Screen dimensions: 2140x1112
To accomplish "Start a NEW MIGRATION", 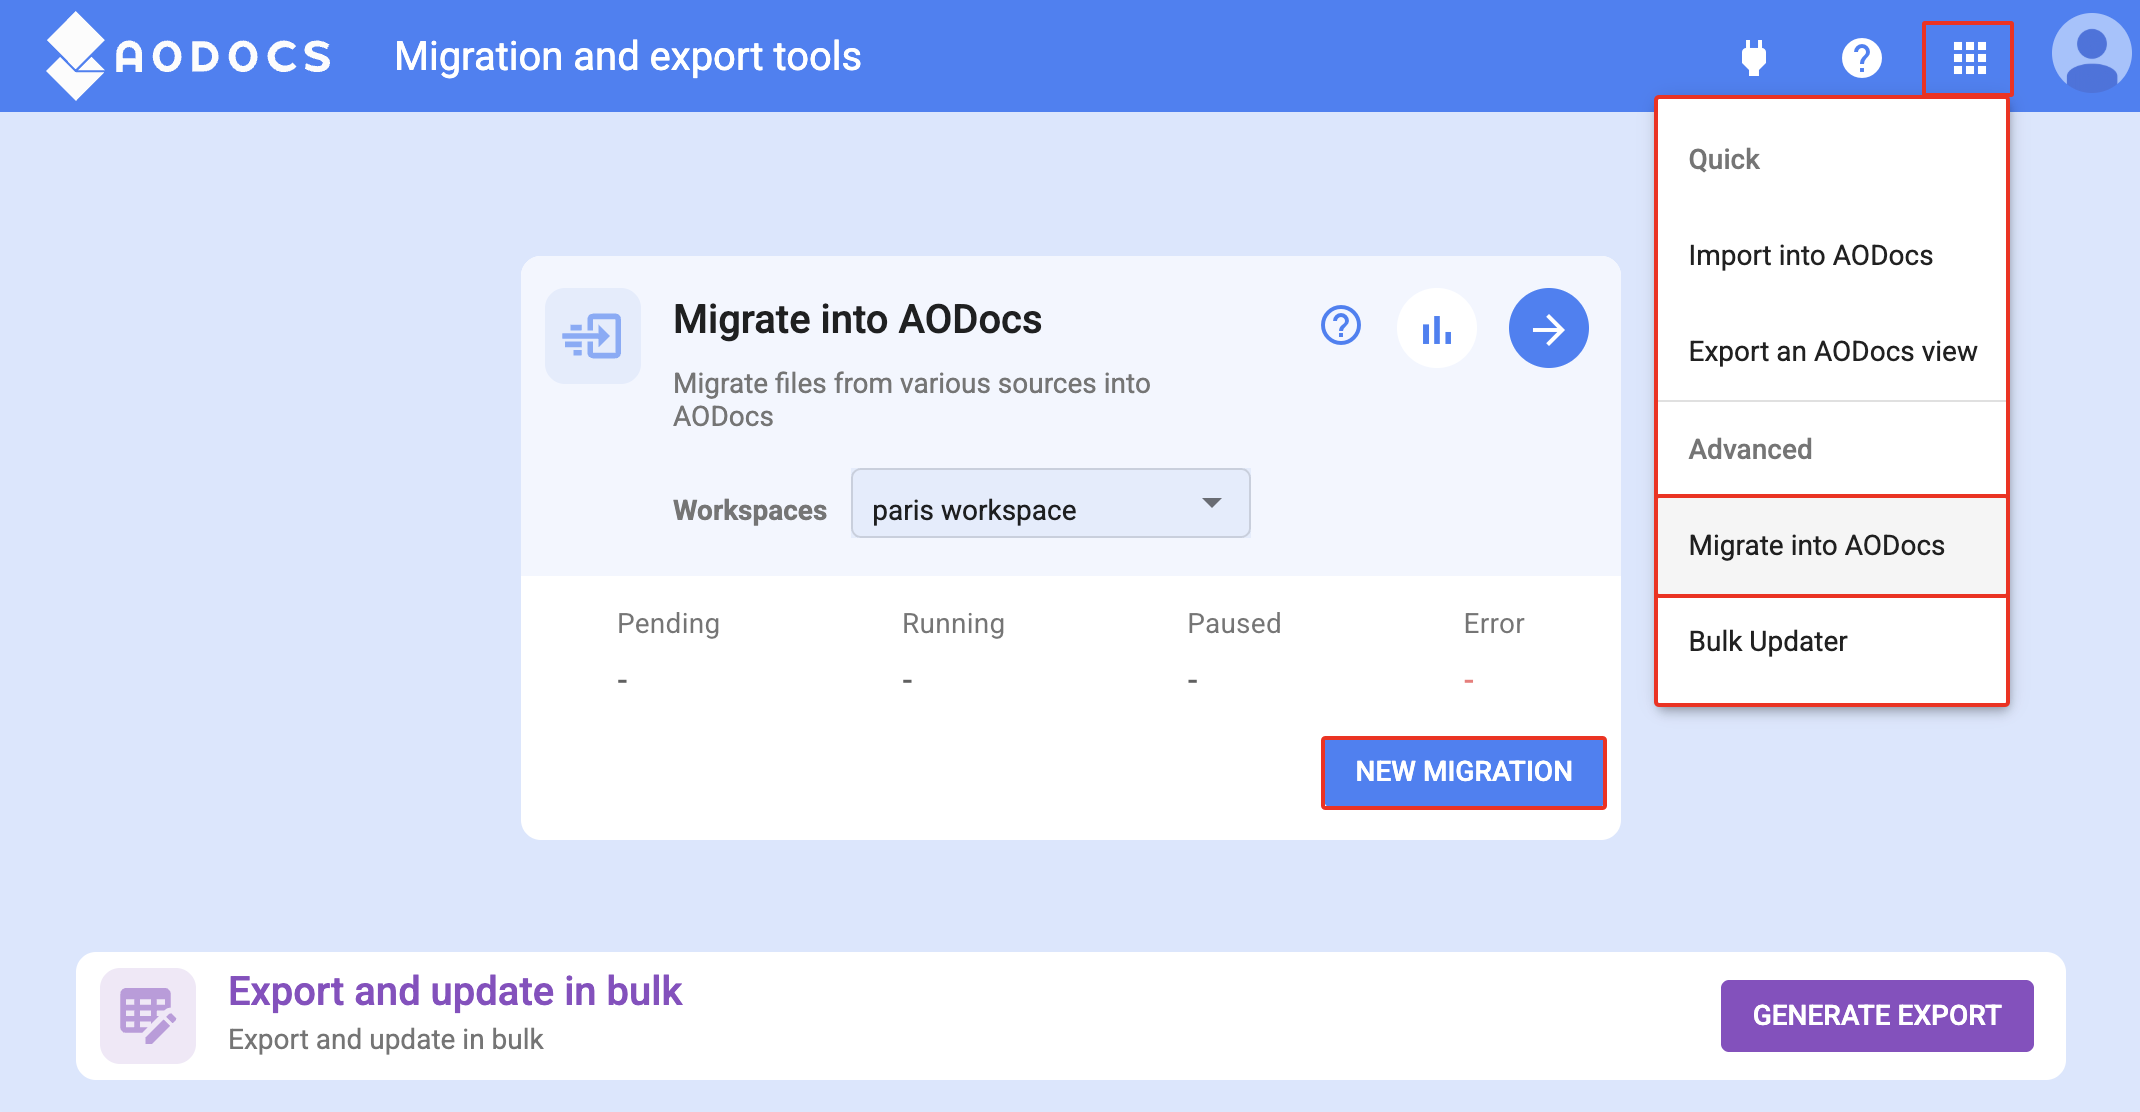I will point(1463,772).
